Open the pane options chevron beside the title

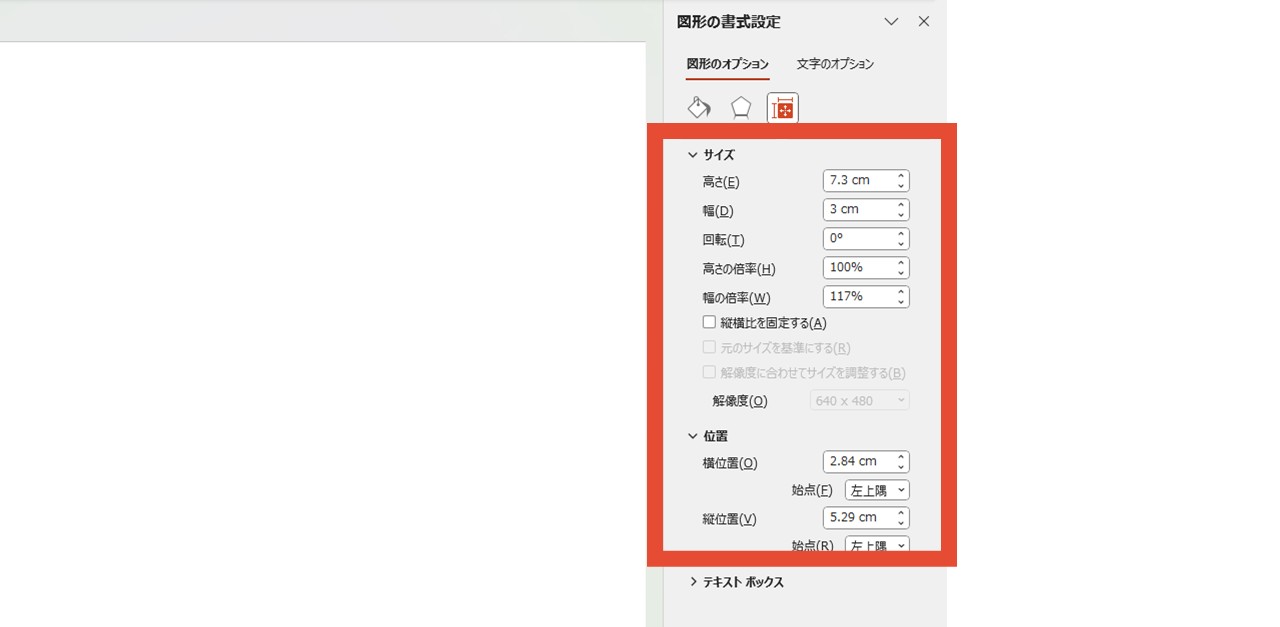(892, 21)
